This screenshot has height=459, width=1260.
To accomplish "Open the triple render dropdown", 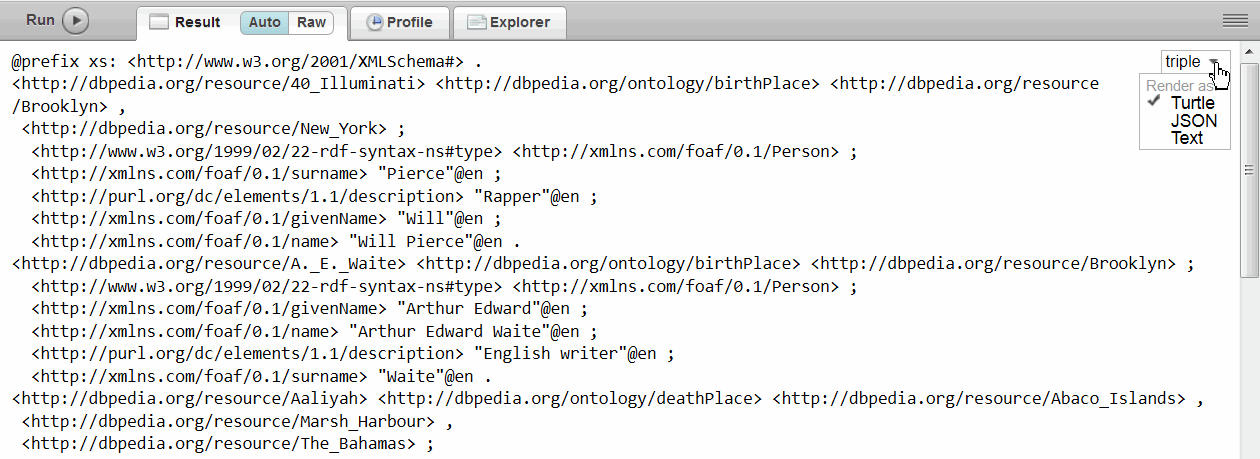I will 1194,62.
